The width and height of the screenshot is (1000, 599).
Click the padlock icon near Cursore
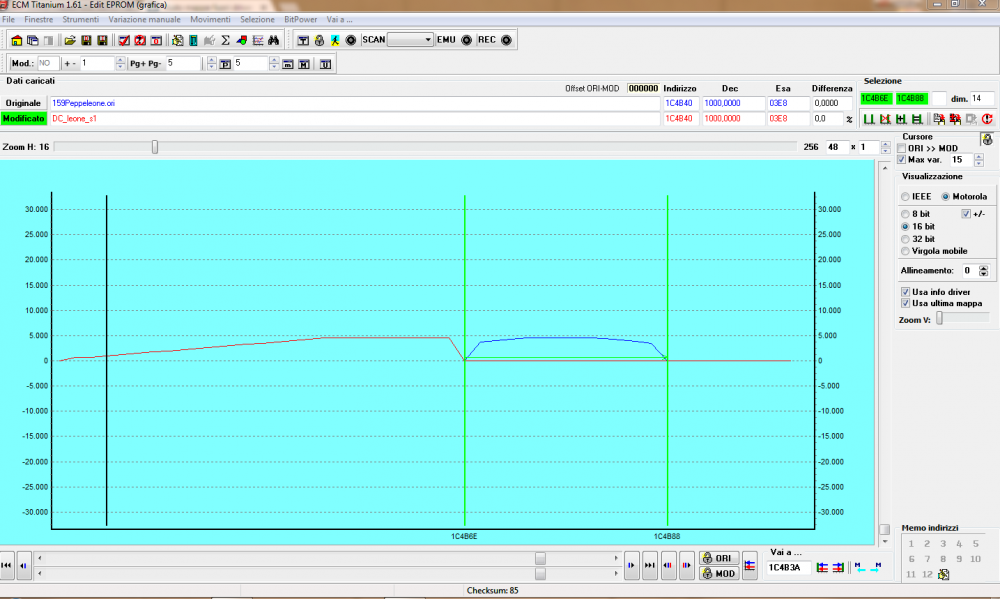coord(987,140)
